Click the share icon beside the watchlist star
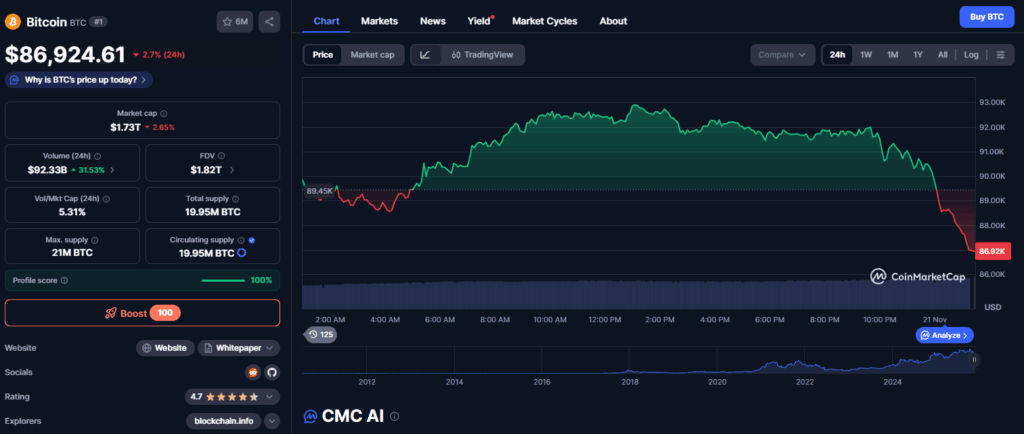Image resolution: width=1024 pixels, height=434 pixels. 269,21
